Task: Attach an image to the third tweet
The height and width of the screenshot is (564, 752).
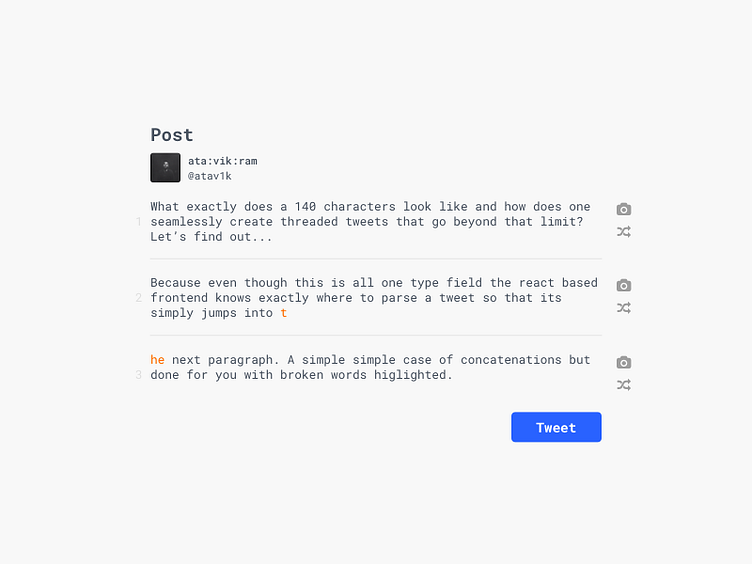Action: coord(624,363)
